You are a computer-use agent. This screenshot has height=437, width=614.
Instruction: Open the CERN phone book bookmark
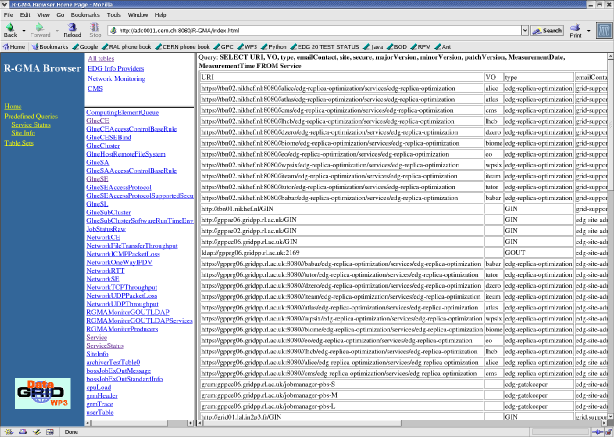(182, 47)
